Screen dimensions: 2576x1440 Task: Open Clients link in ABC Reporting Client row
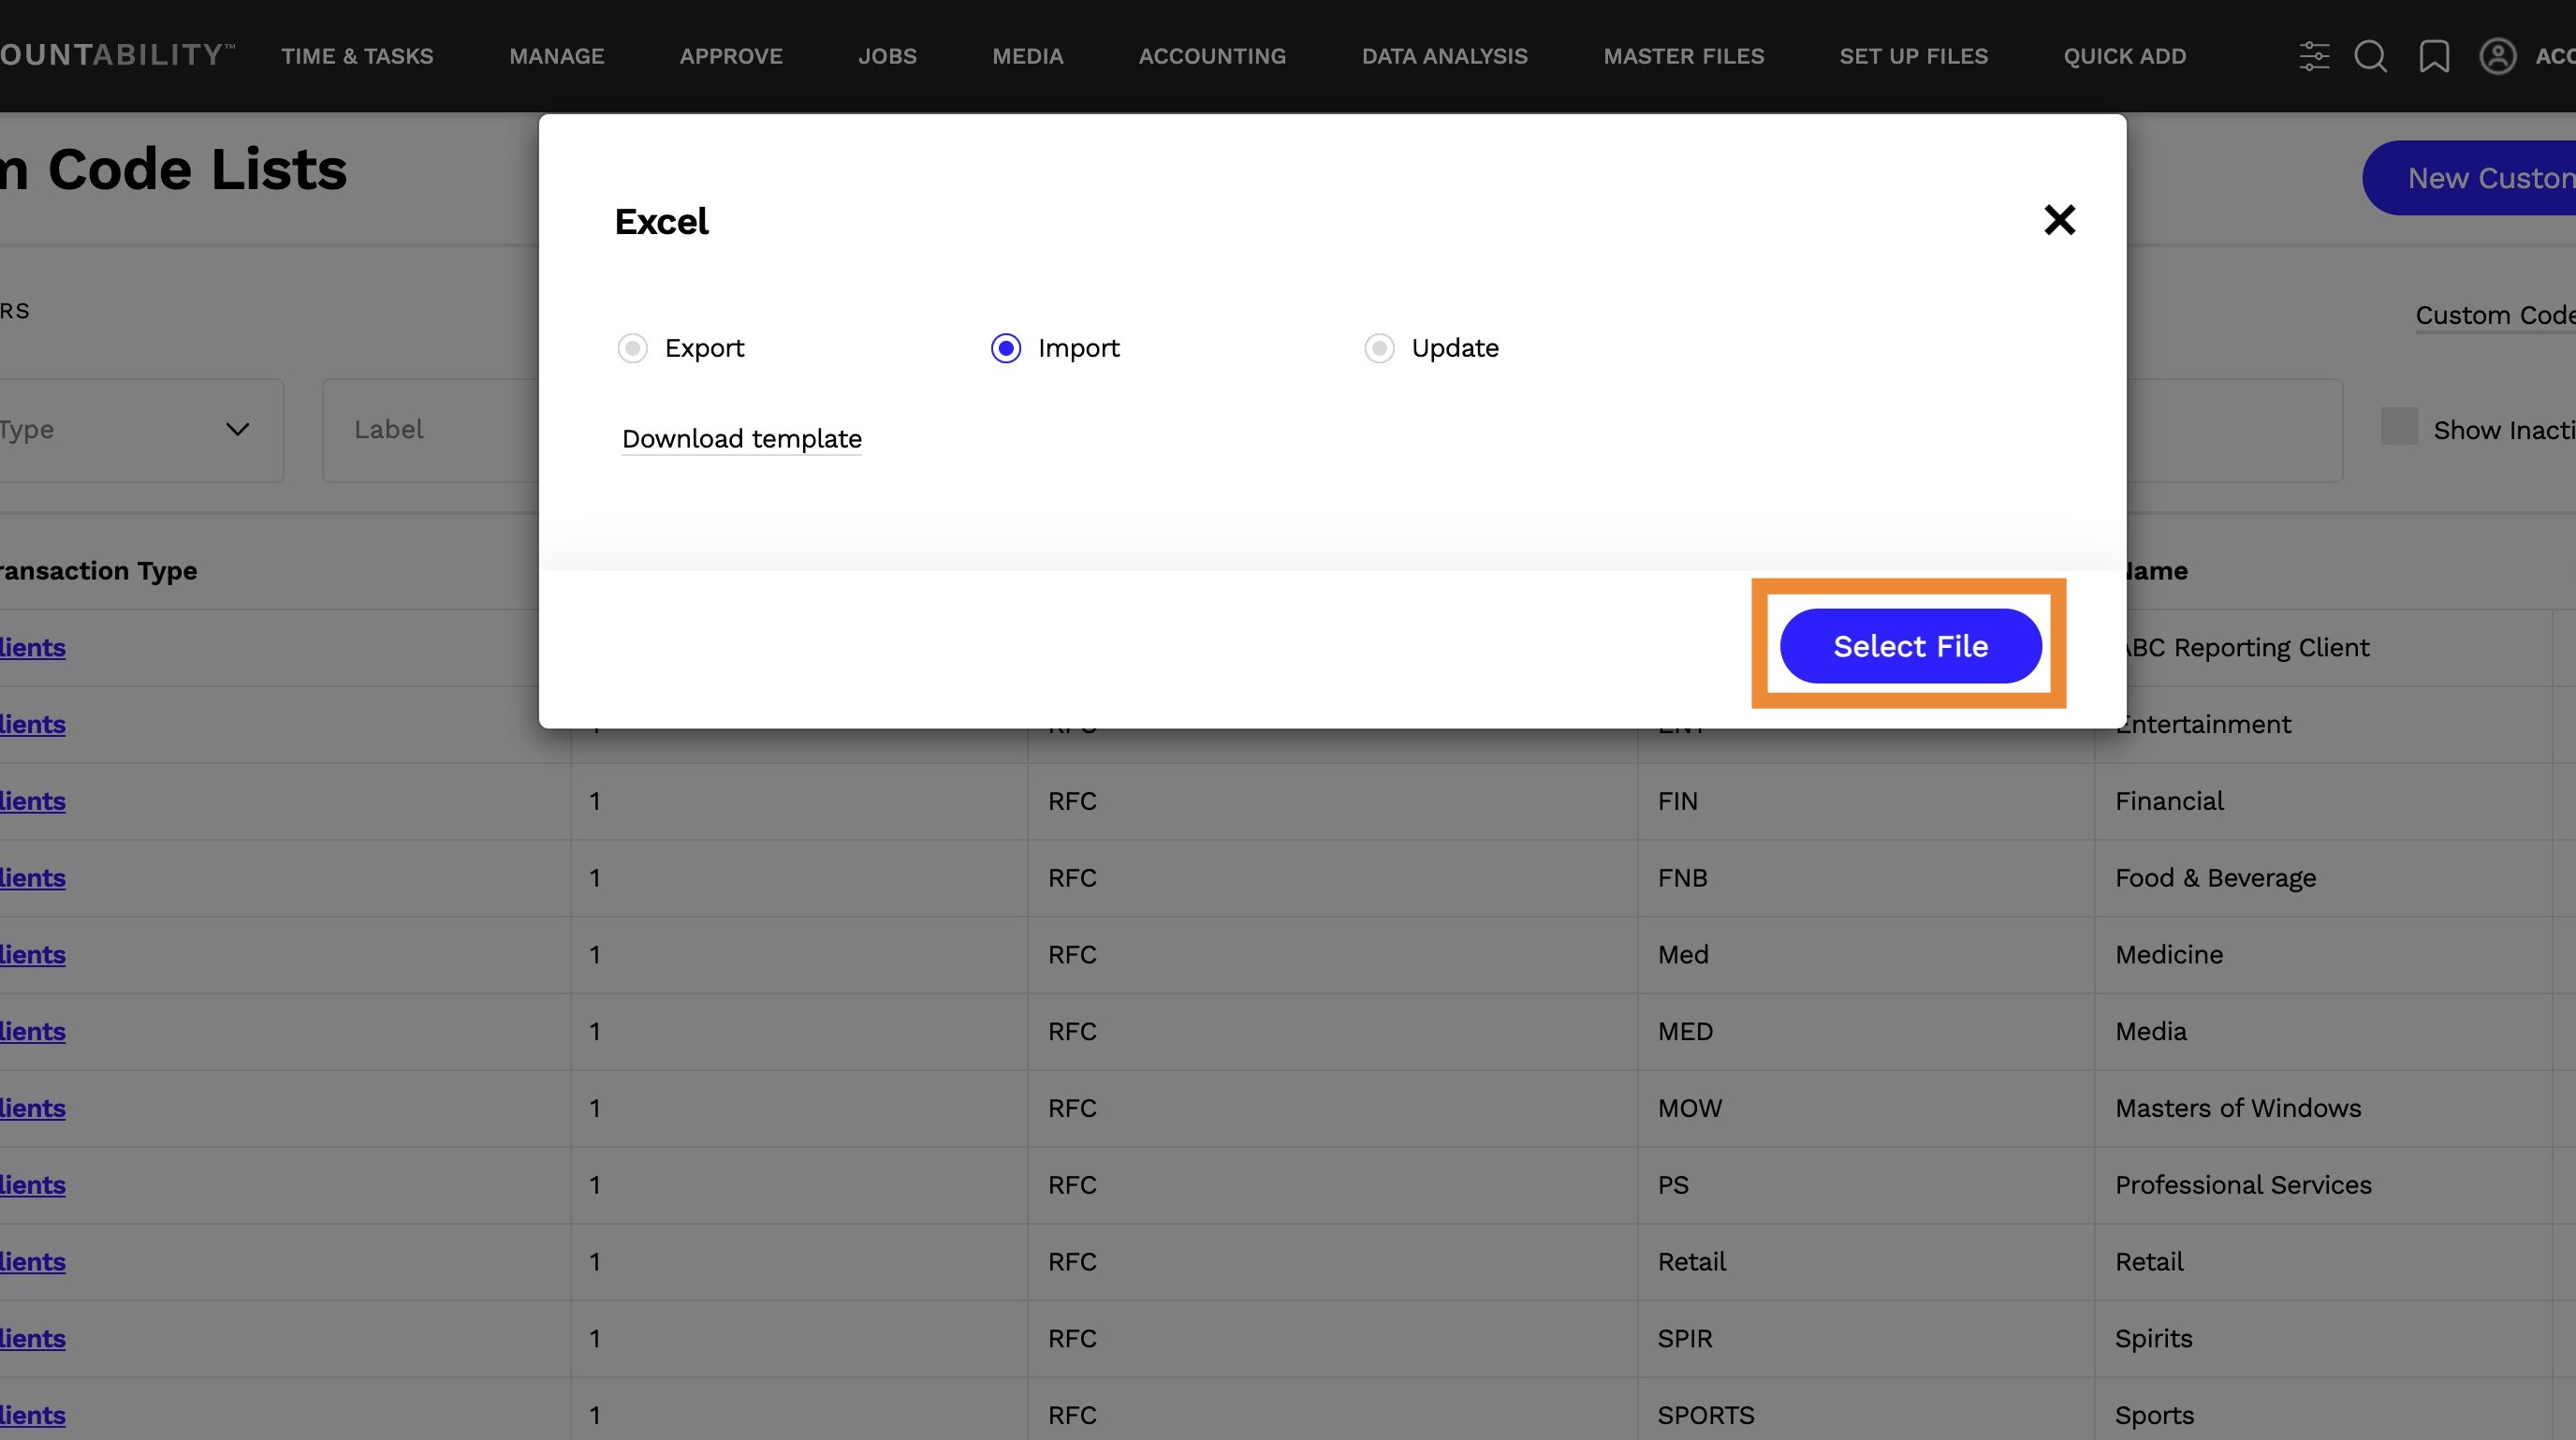[x=32, y=648]
